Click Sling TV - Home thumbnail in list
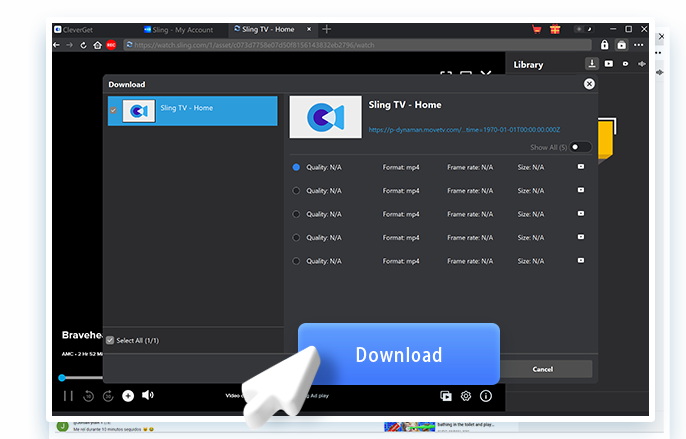The image size is (686, 439). 139,111
